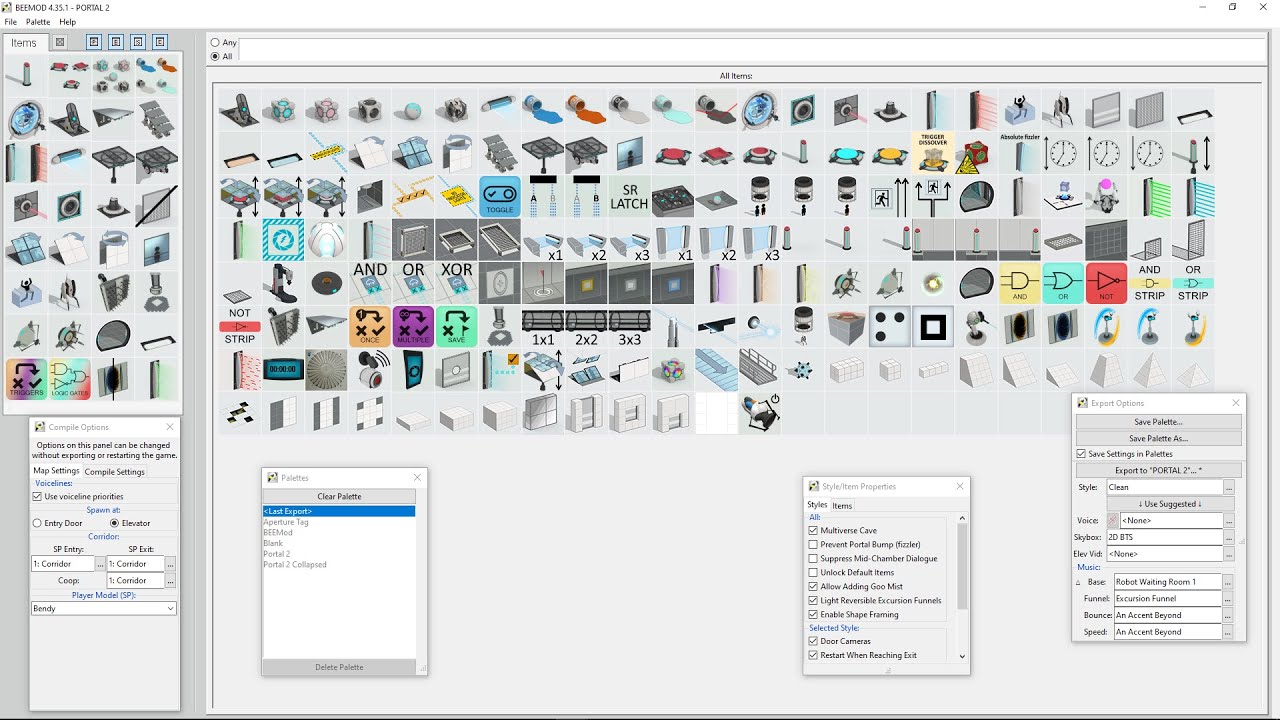Screen dimensions: 1280x720
Task: Select the TOGGLE item in All Items
Action: pos(500,197)
